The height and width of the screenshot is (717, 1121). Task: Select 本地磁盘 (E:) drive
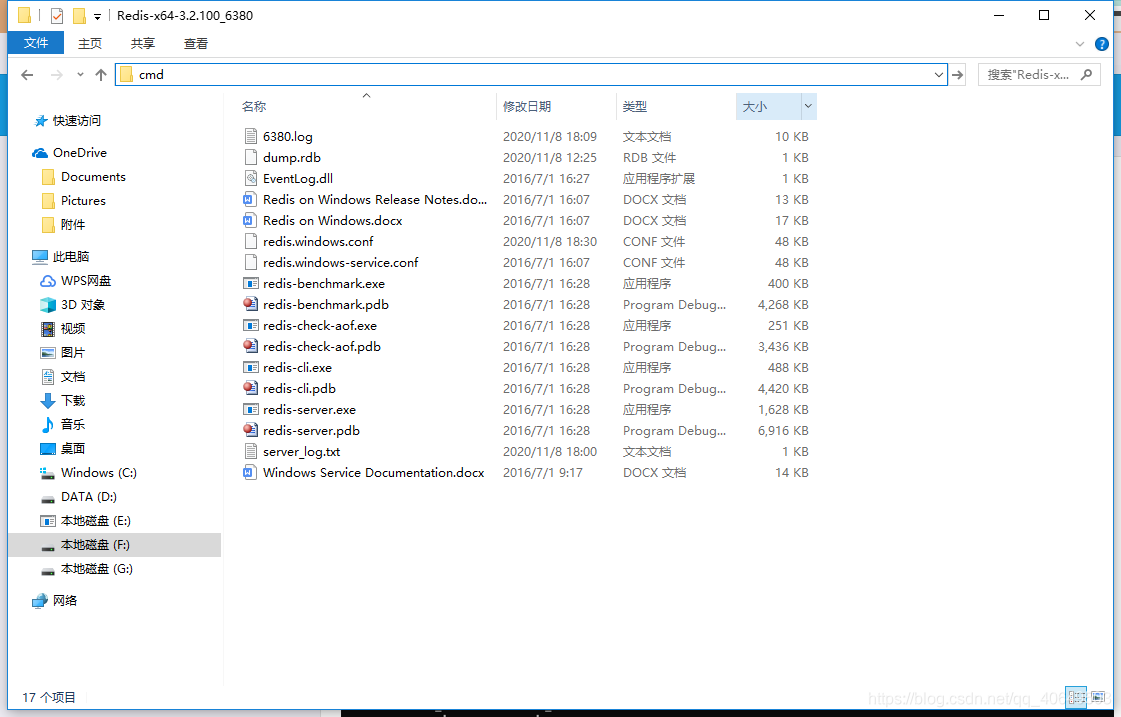pyautogui.click(x=96, y=520)
